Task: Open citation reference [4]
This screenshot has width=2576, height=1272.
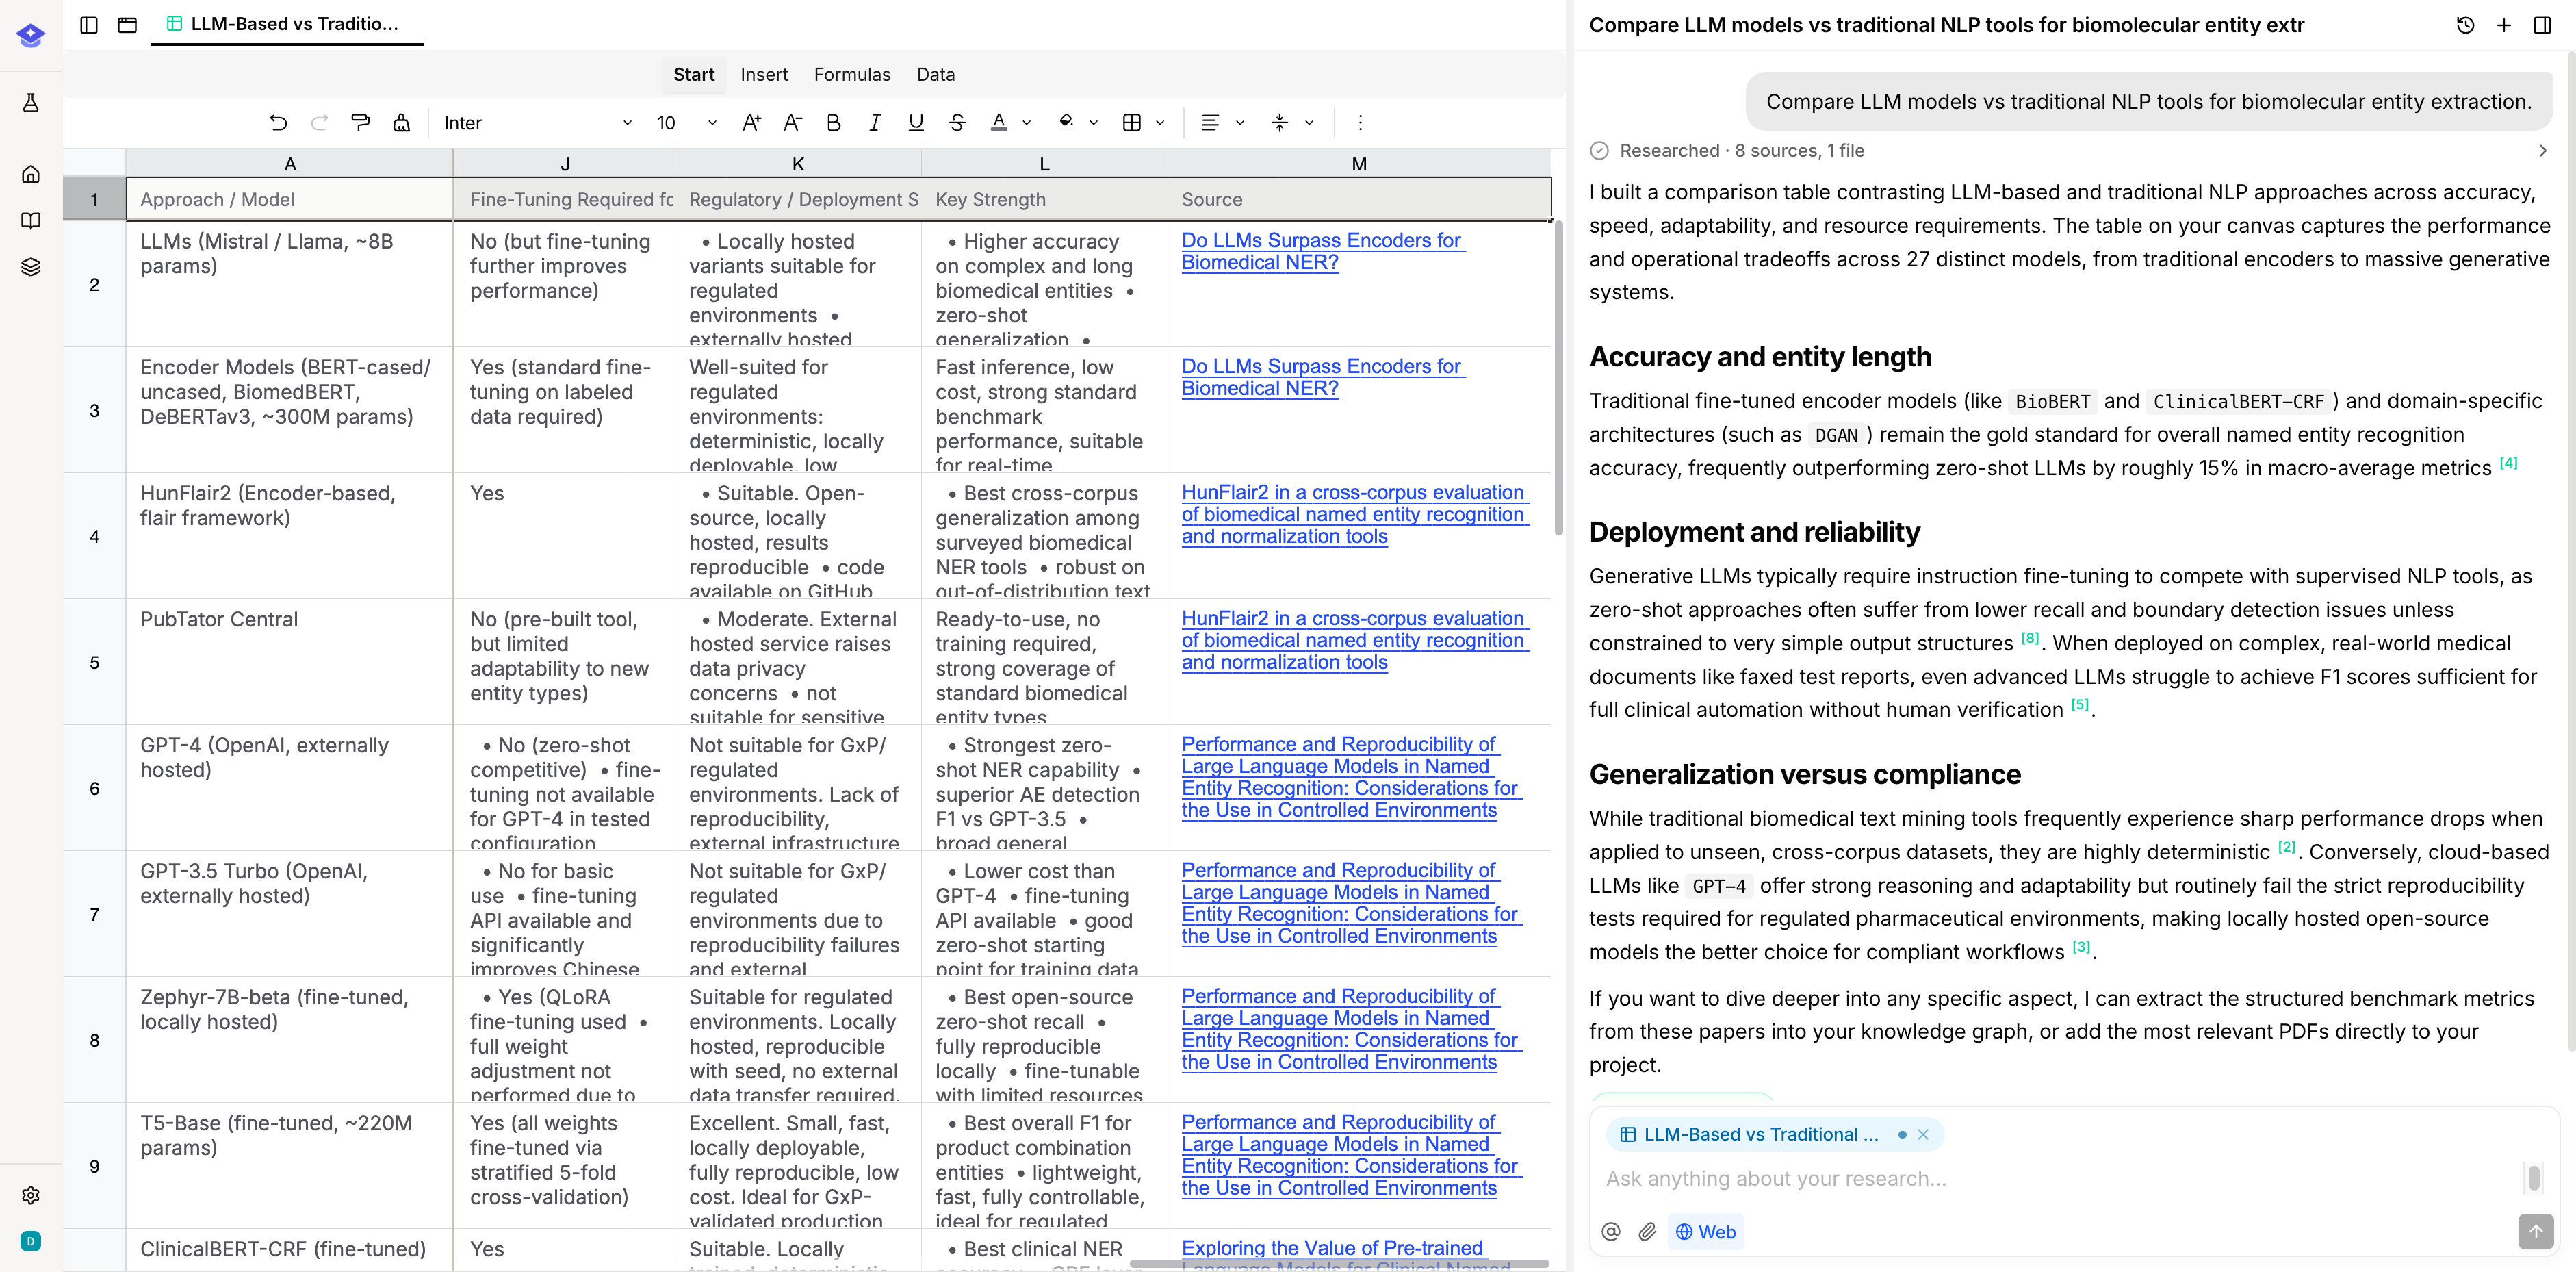Action: point(2508,462)
